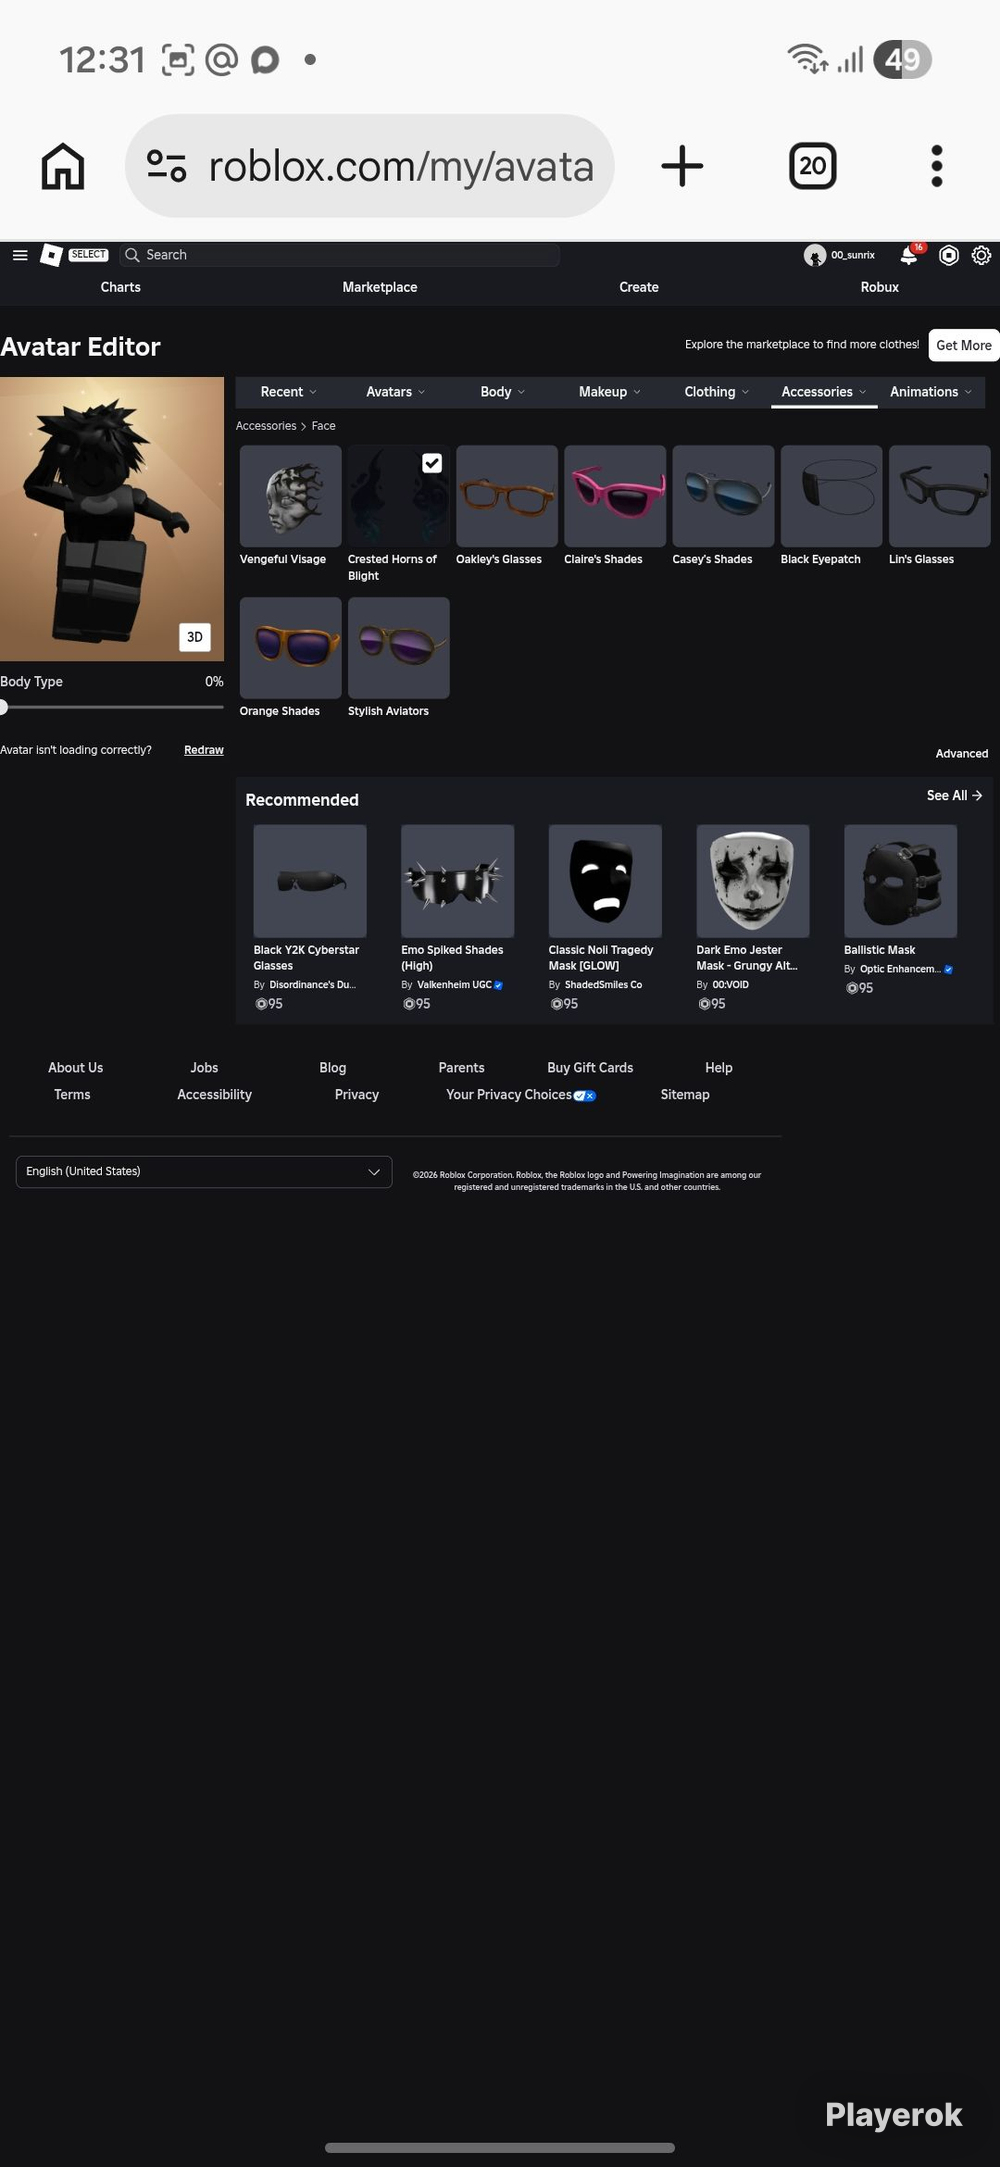
Task: Open the Buy Gift Cards link
Action: (x=590, y=1068)
